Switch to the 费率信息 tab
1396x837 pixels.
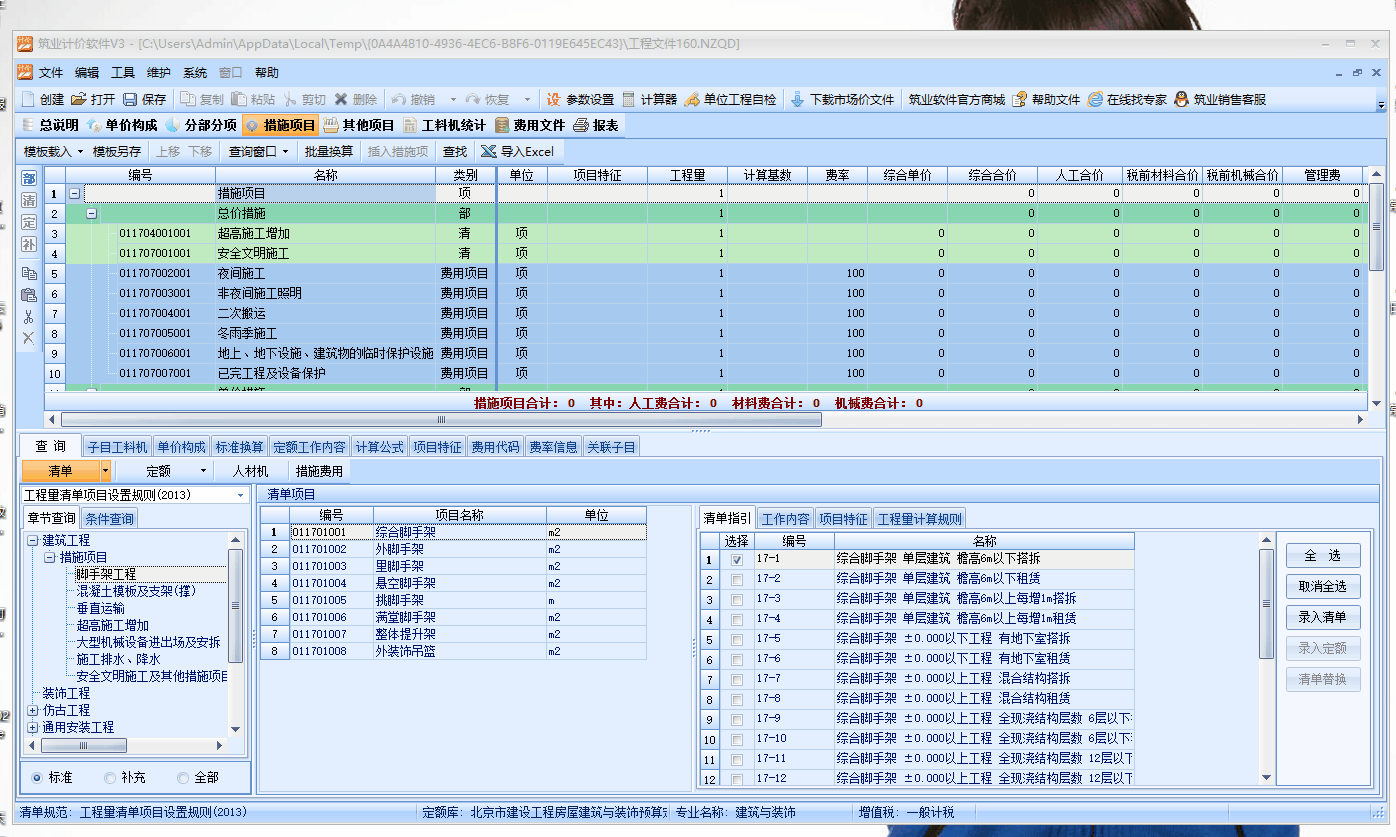click(554, 447)
